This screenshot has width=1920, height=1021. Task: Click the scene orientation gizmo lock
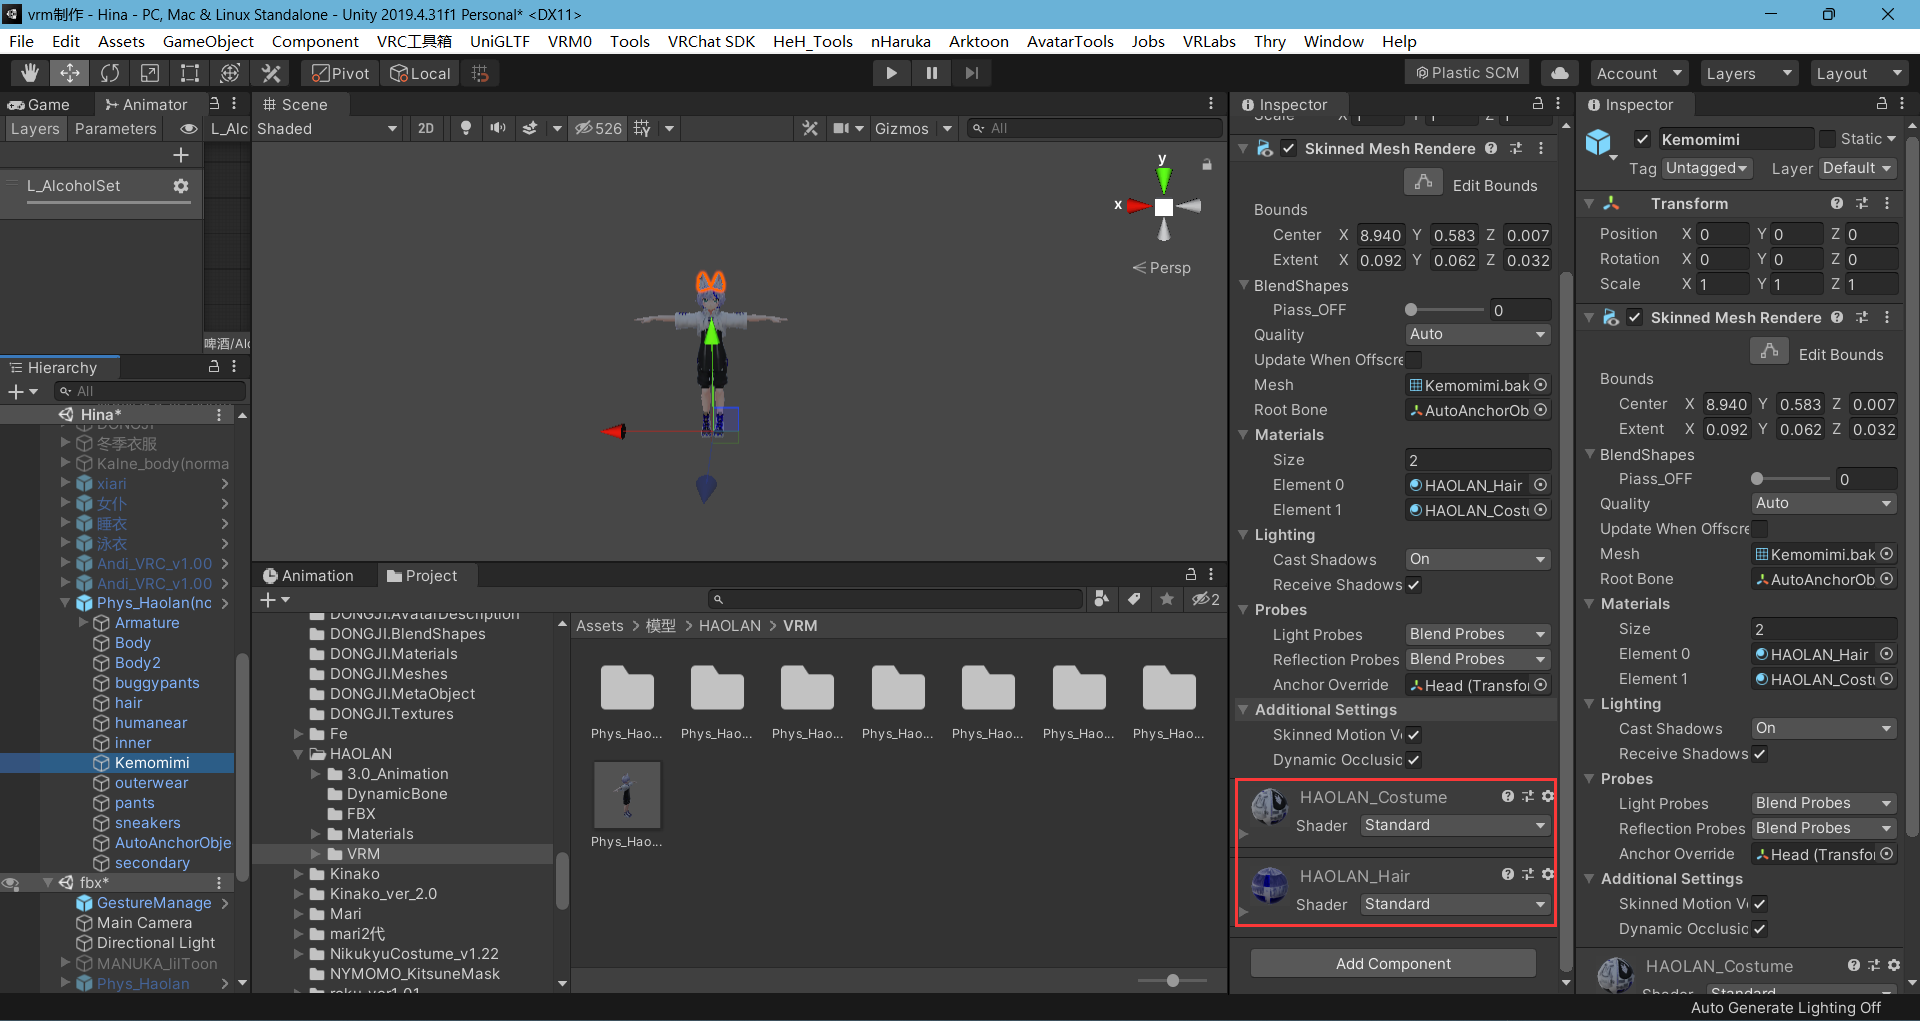click(1207, 165)
